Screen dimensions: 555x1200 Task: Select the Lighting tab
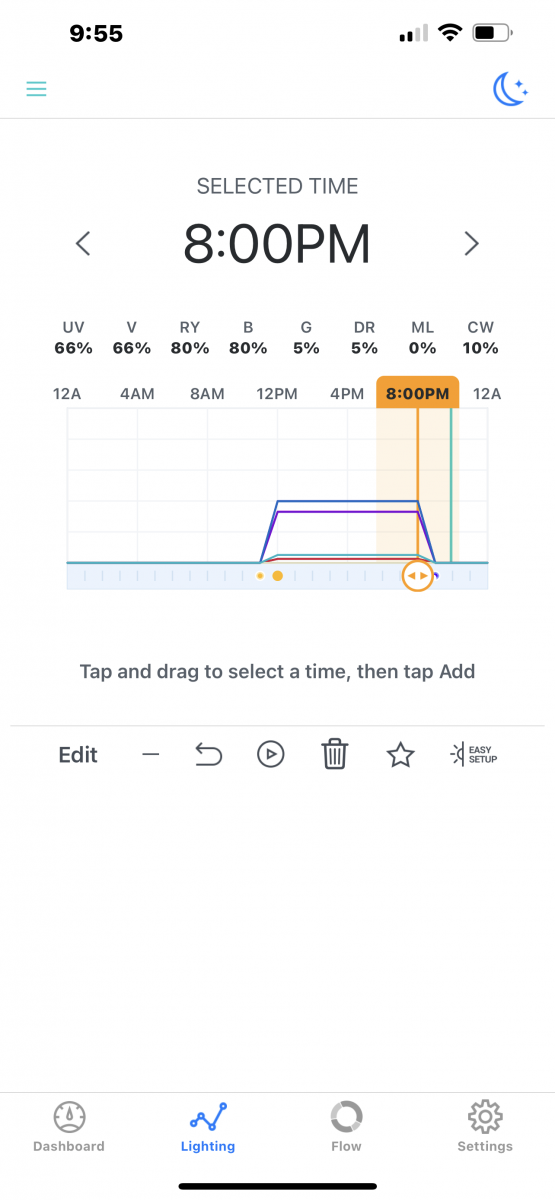coord(208,1127)
